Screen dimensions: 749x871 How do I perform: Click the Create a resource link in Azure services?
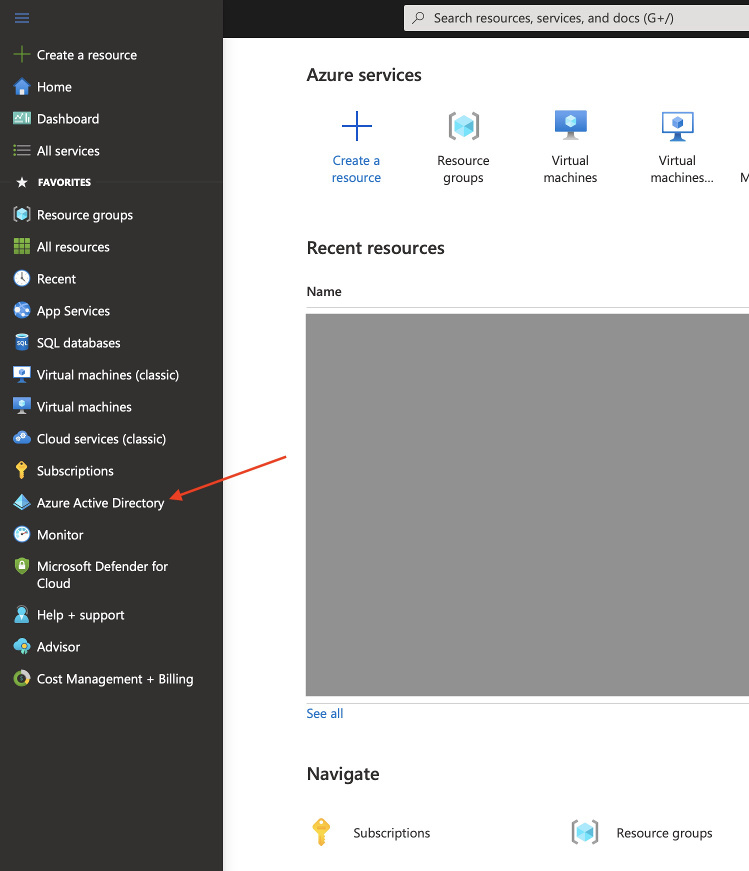click(x=356, y=169)
